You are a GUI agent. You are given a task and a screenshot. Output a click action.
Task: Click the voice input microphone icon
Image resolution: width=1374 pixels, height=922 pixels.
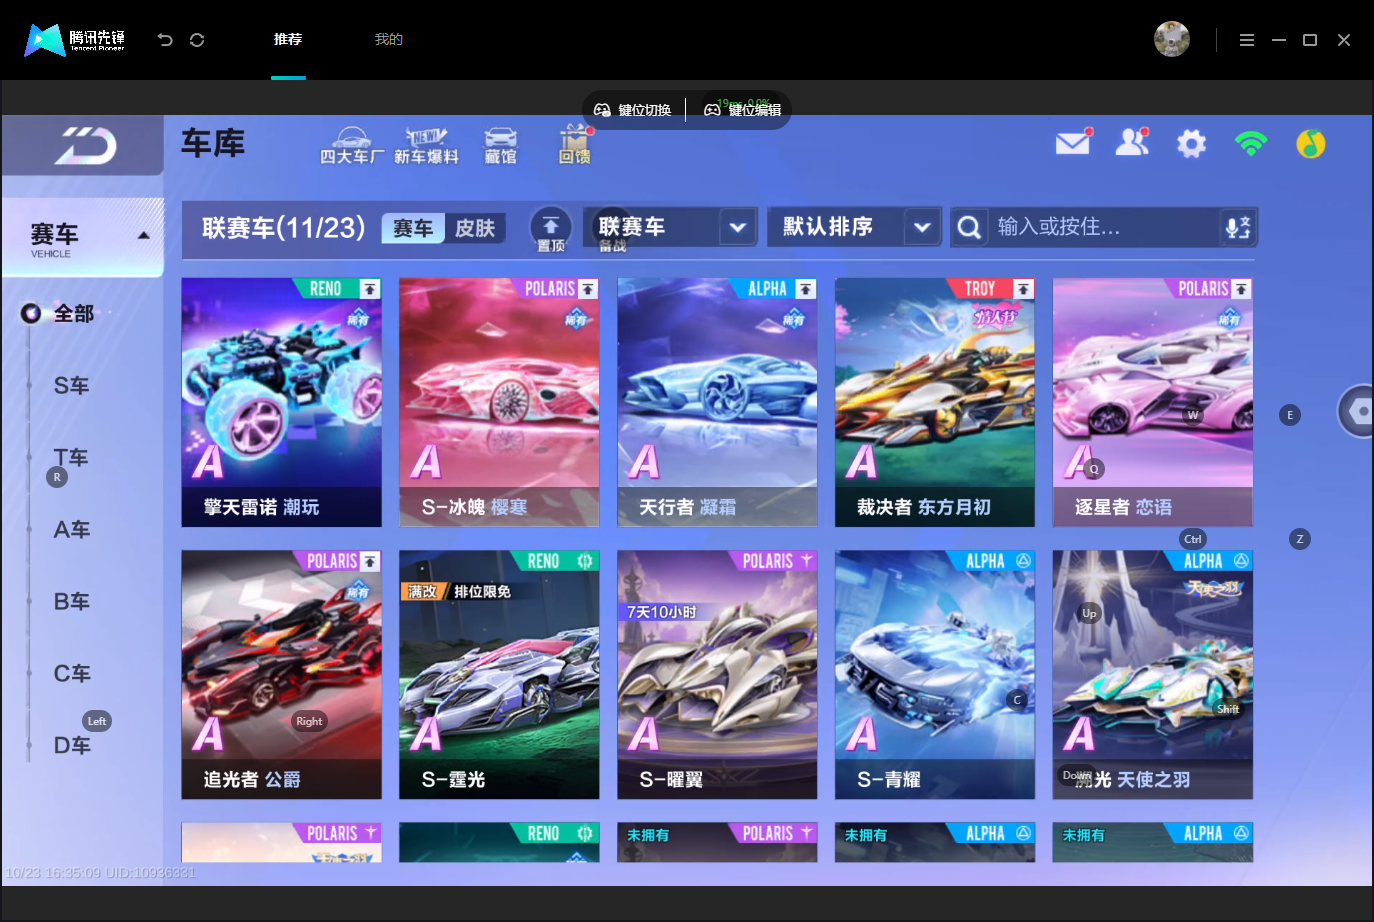coord(1238,227)
